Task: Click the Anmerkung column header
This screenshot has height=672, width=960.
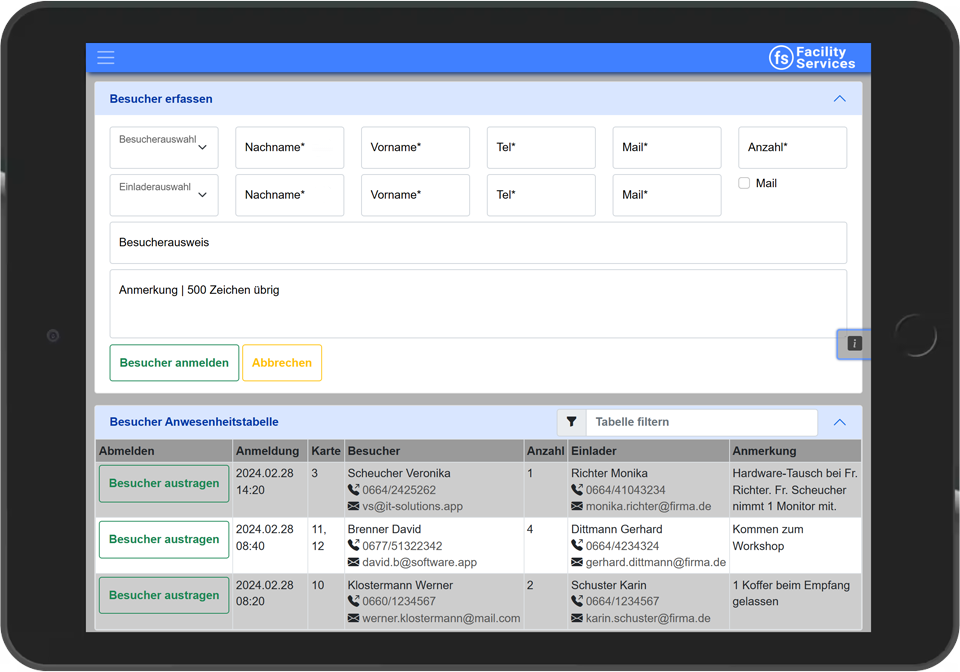Action: 795,451
